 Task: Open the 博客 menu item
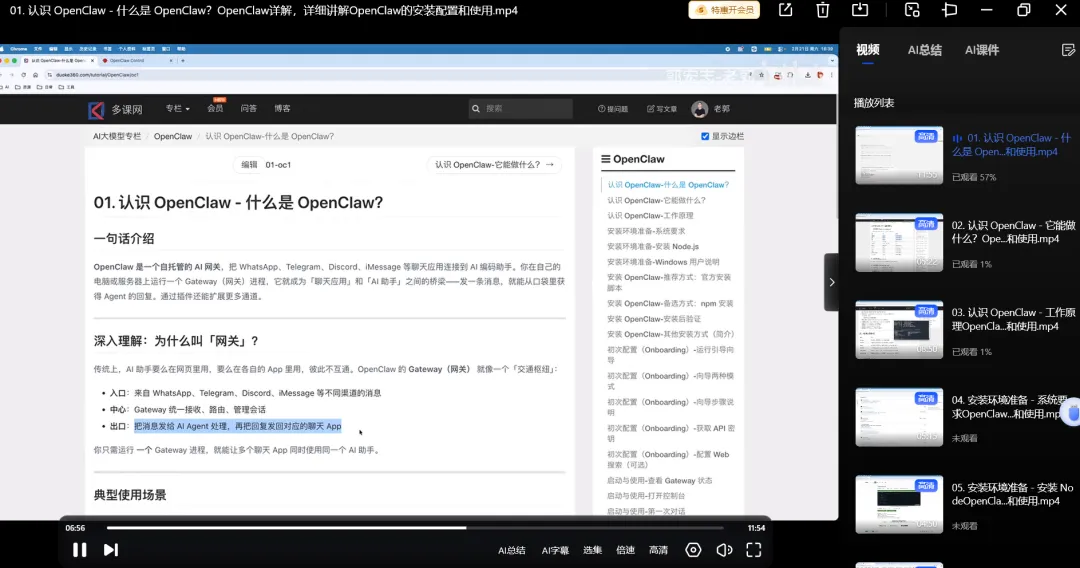282,109
